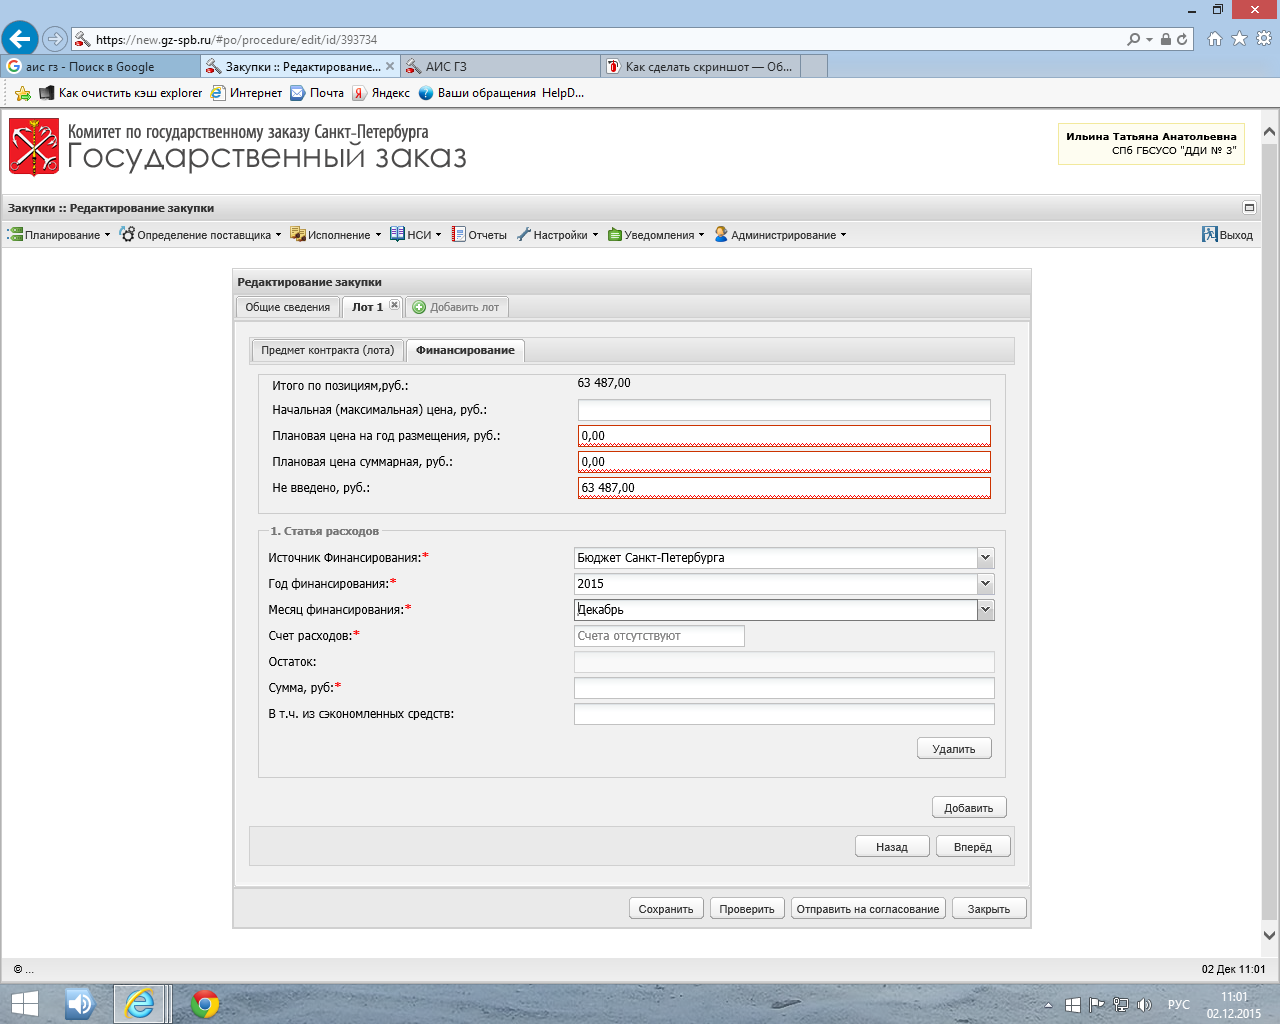Click Отправить на согласование button
This screenshot has width=1280, height=1024.
pos(868,909)
